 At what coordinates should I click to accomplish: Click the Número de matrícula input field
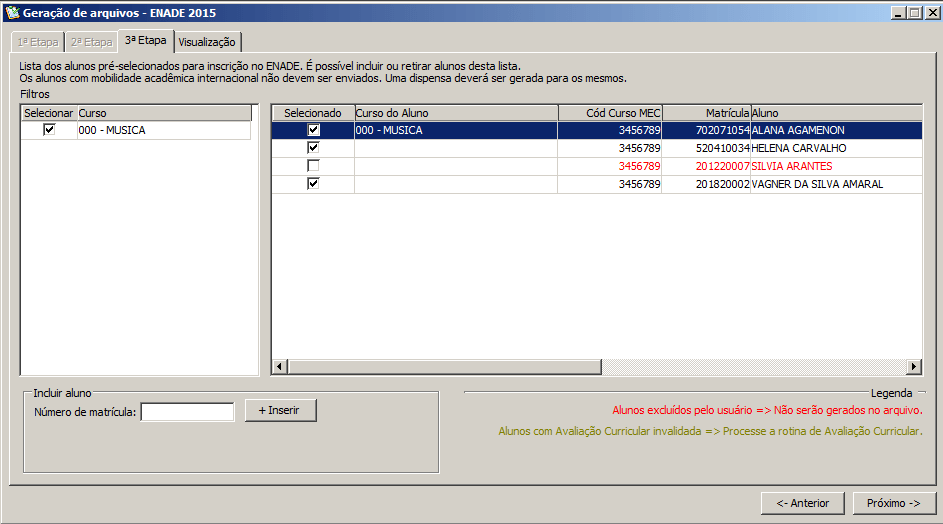tap(187, 411)
